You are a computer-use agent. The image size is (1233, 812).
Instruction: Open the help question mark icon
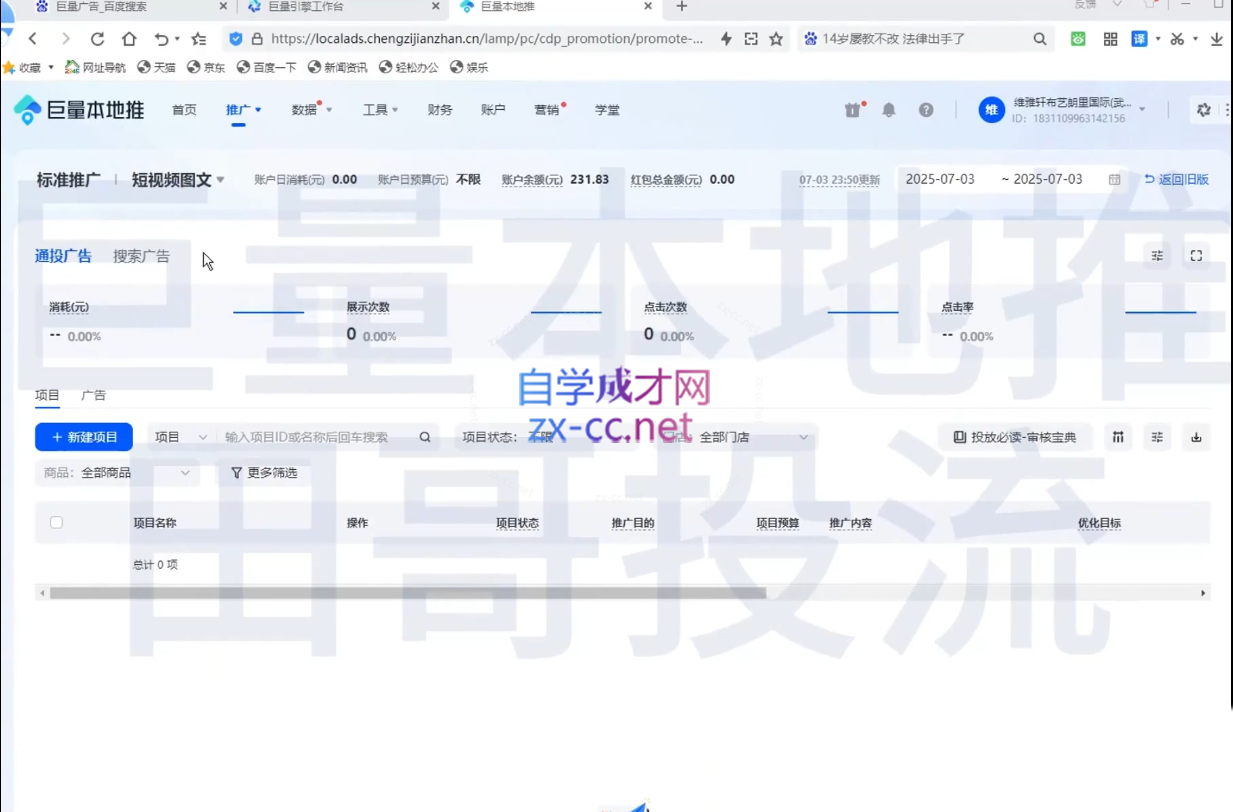pyautogui.click(x=926, y=110)
